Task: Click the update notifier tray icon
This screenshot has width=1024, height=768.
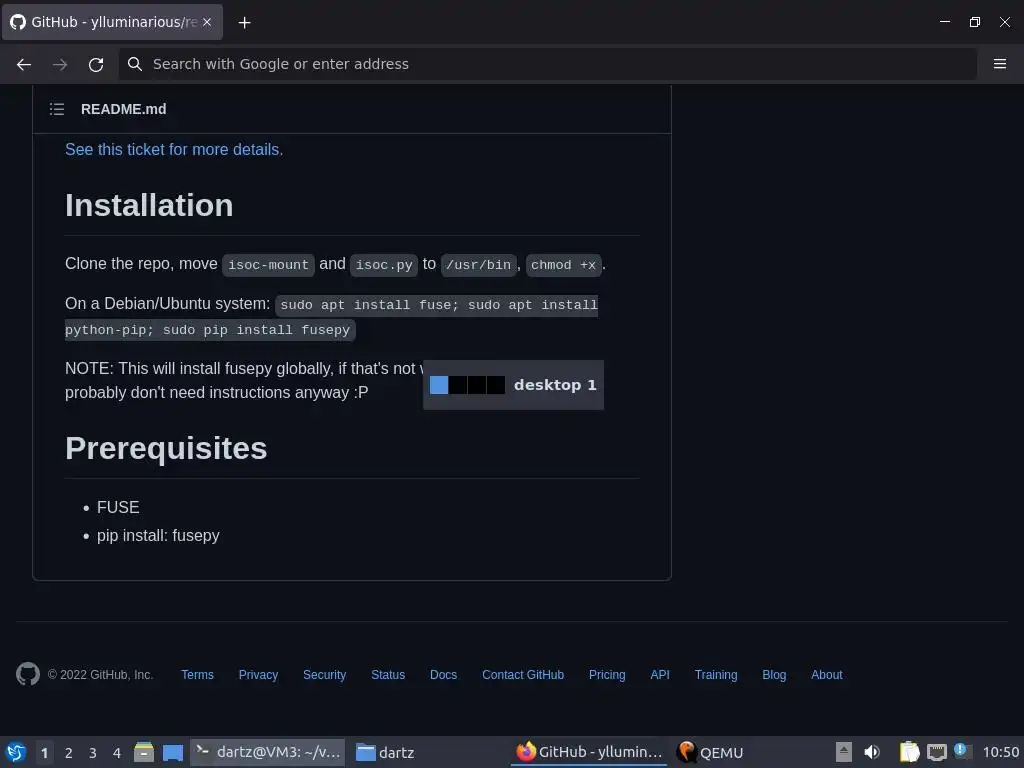Action: coord(962,751)
